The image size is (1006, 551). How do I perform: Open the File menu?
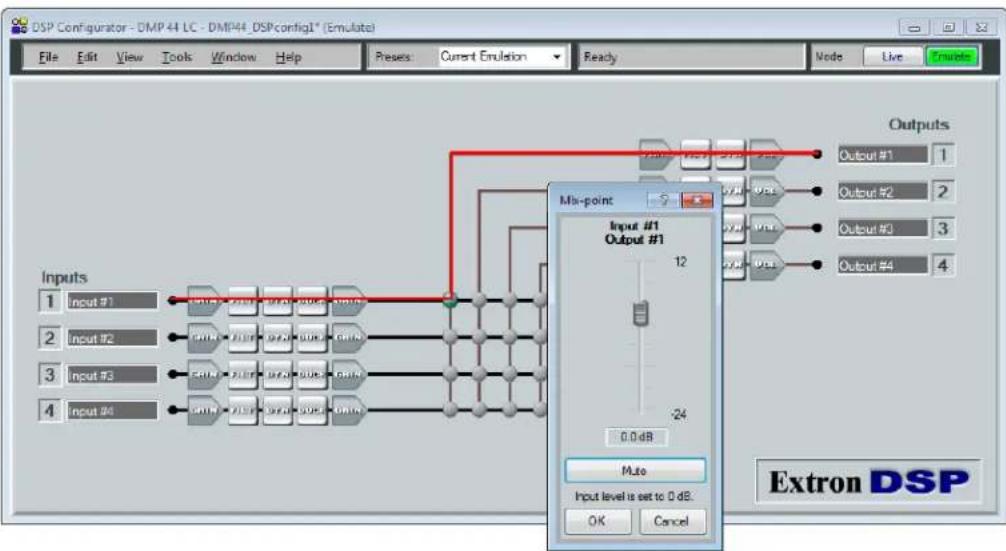click(x=48, y=57)
